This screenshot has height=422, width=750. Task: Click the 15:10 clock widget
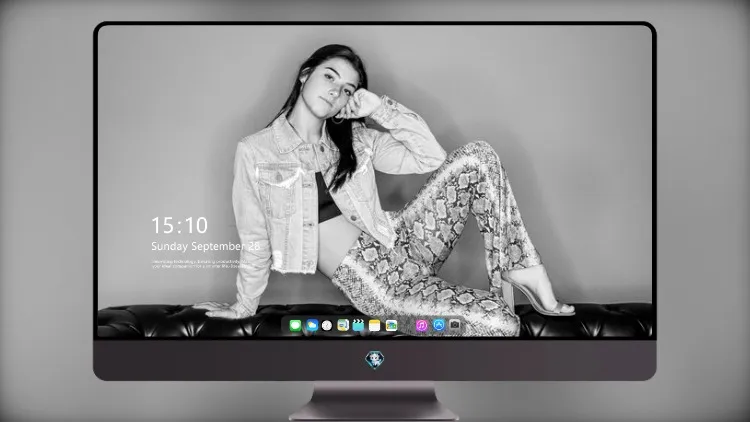[x=180, y=225]
